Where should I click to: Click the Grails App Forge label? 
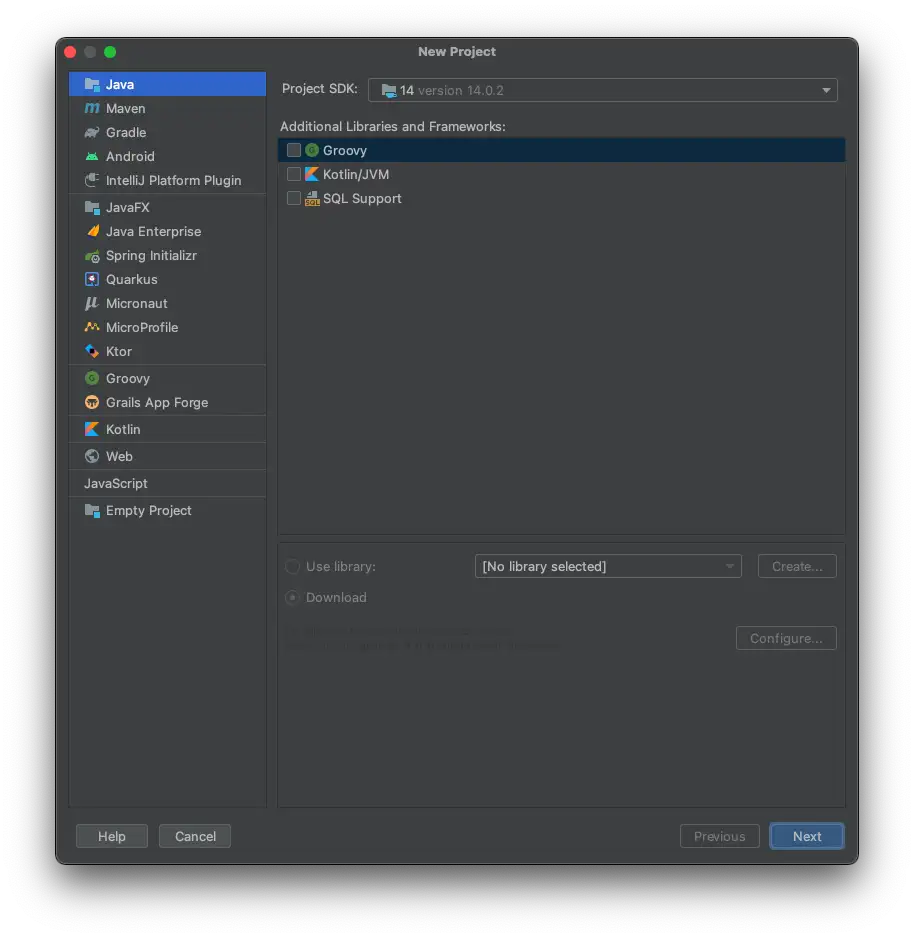click(x=157, y=403)
